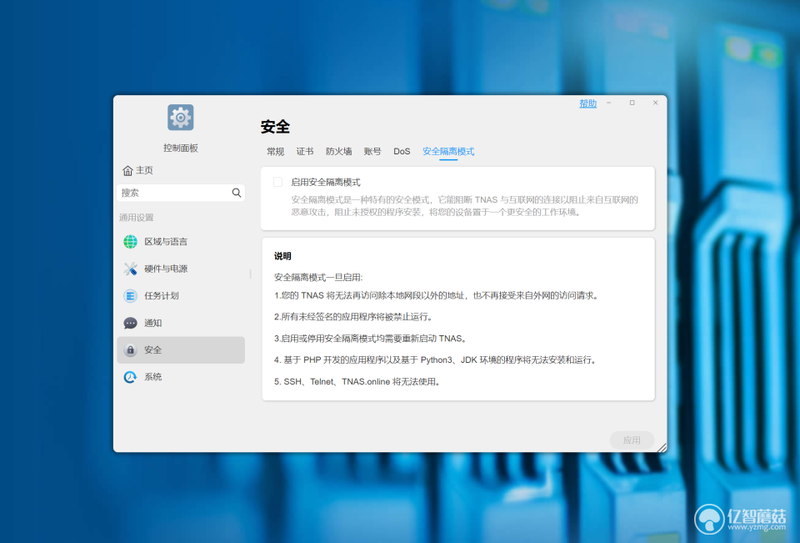800x543 pixels.
Task: Select the 安全隔离模式 tab
Action: pyautogui.click(x=448, y=151)
